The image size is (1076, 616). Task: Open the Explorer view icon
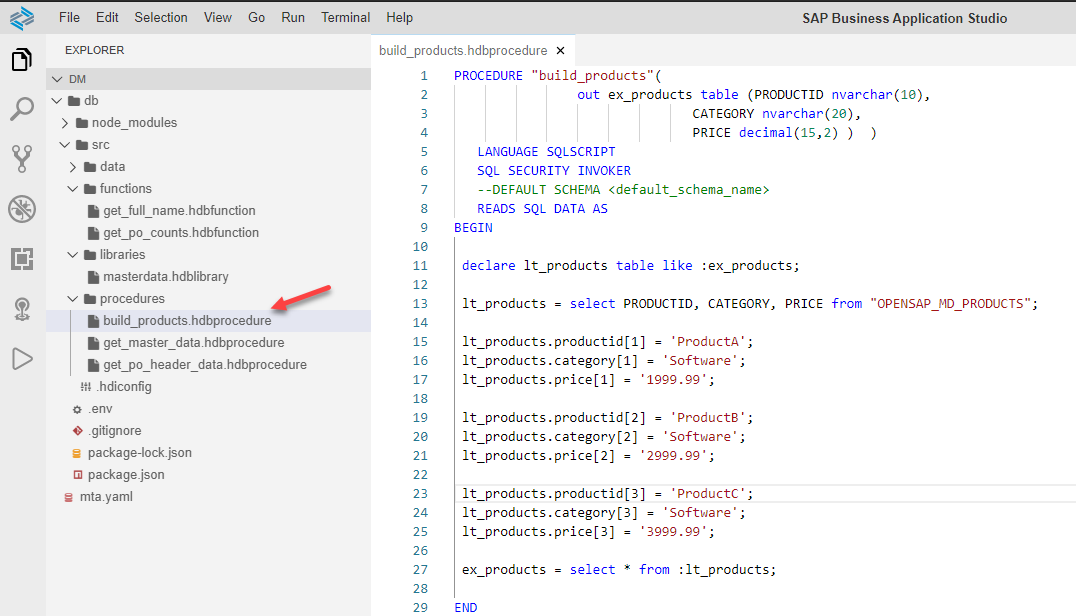(x=22, y=60)
